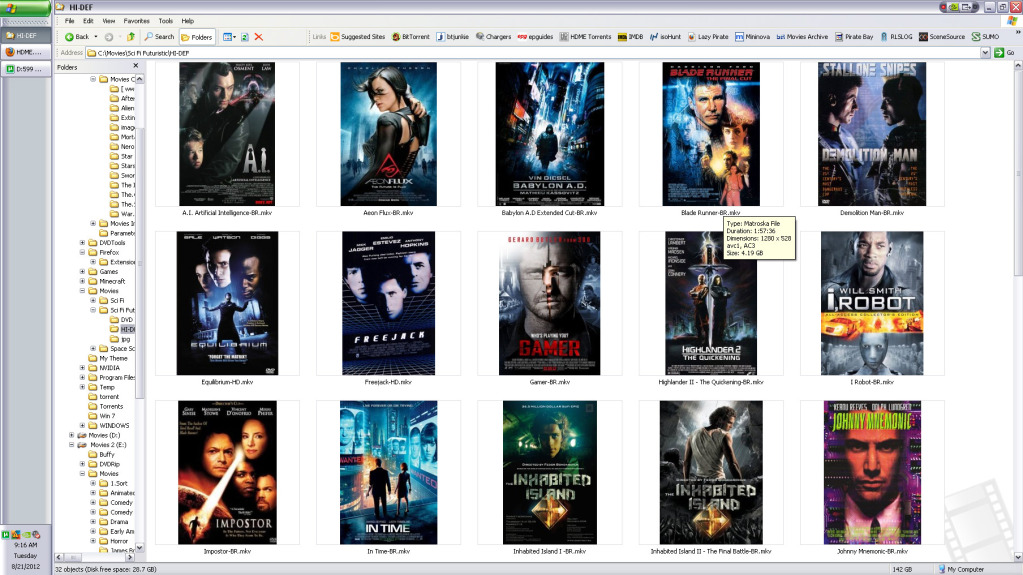Click the IMDB link icon

coord(622,37)
